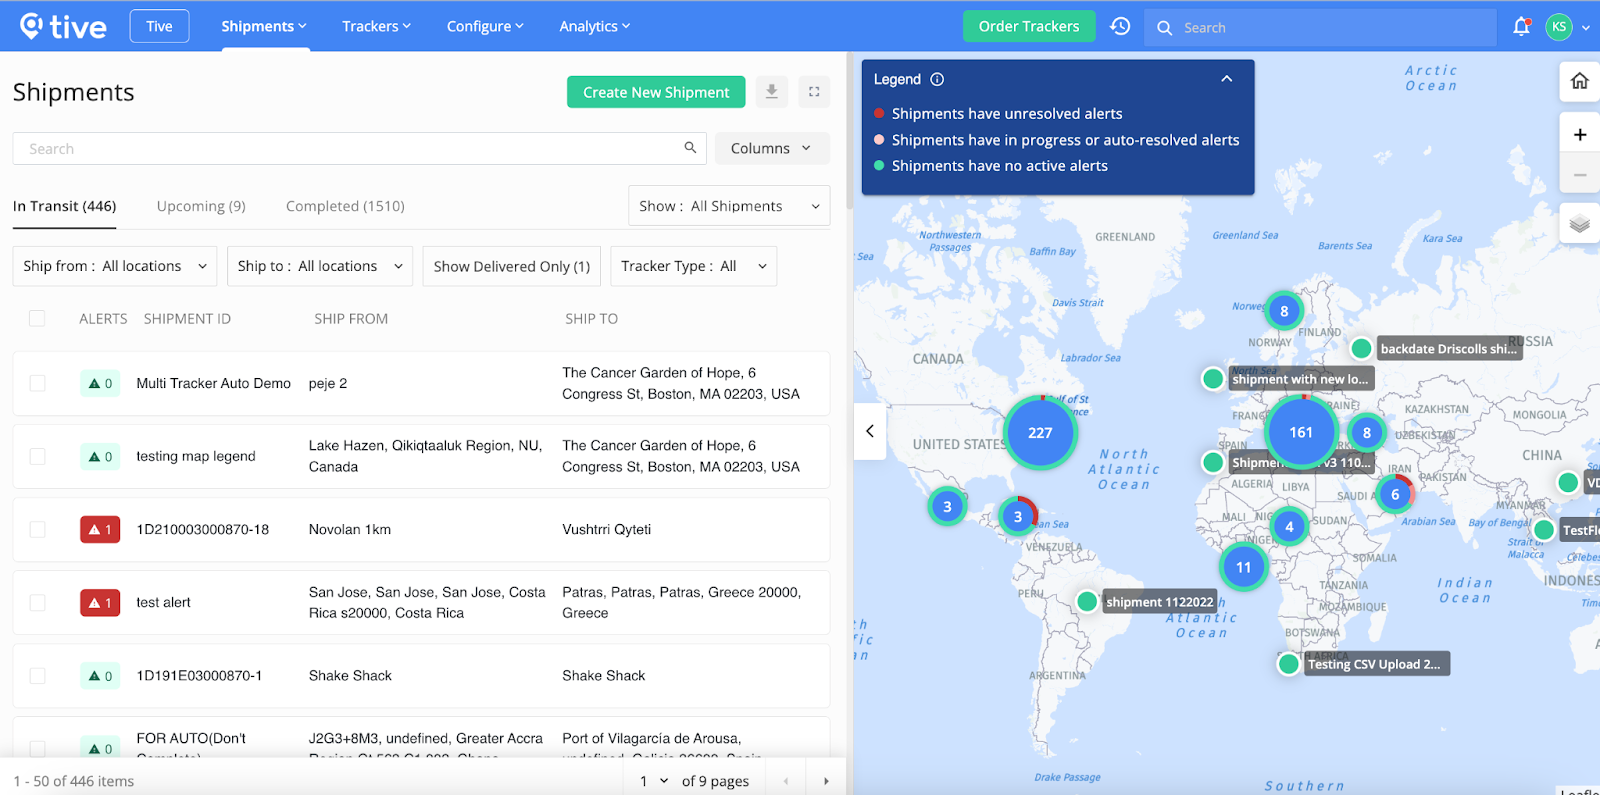
Task: Click the magnifier icon in shipments search
Action: (690, 148)
